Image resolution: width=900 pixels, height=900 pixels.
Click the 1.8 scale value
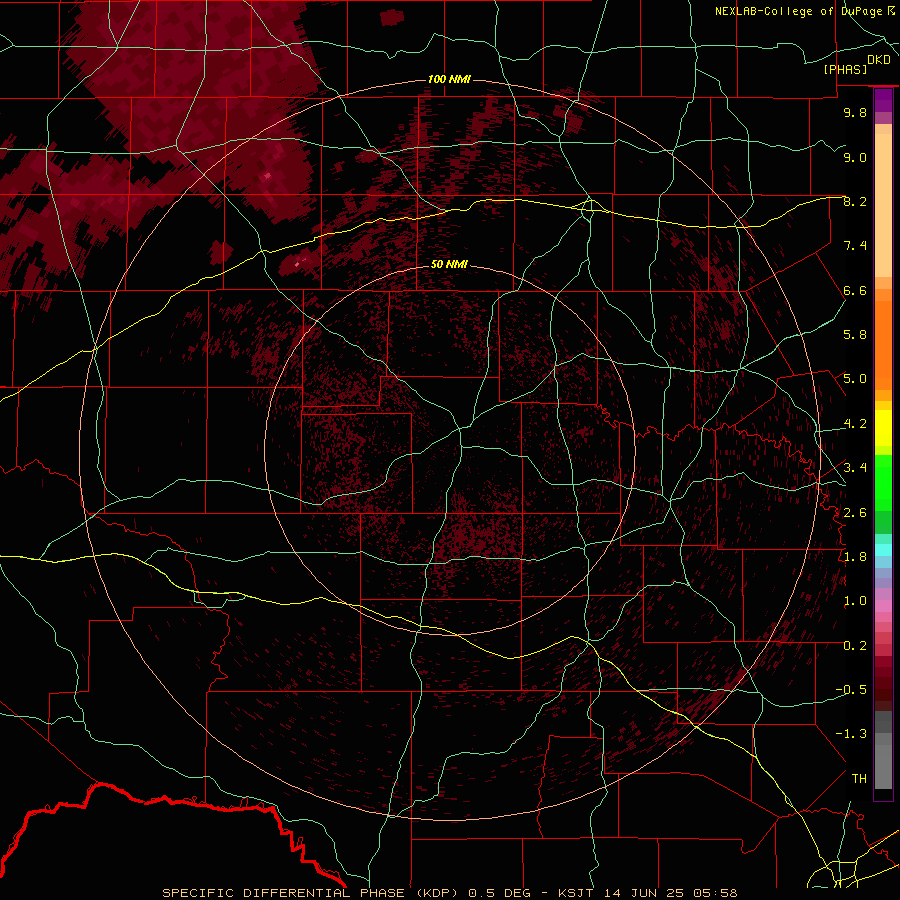click(855, 556)
